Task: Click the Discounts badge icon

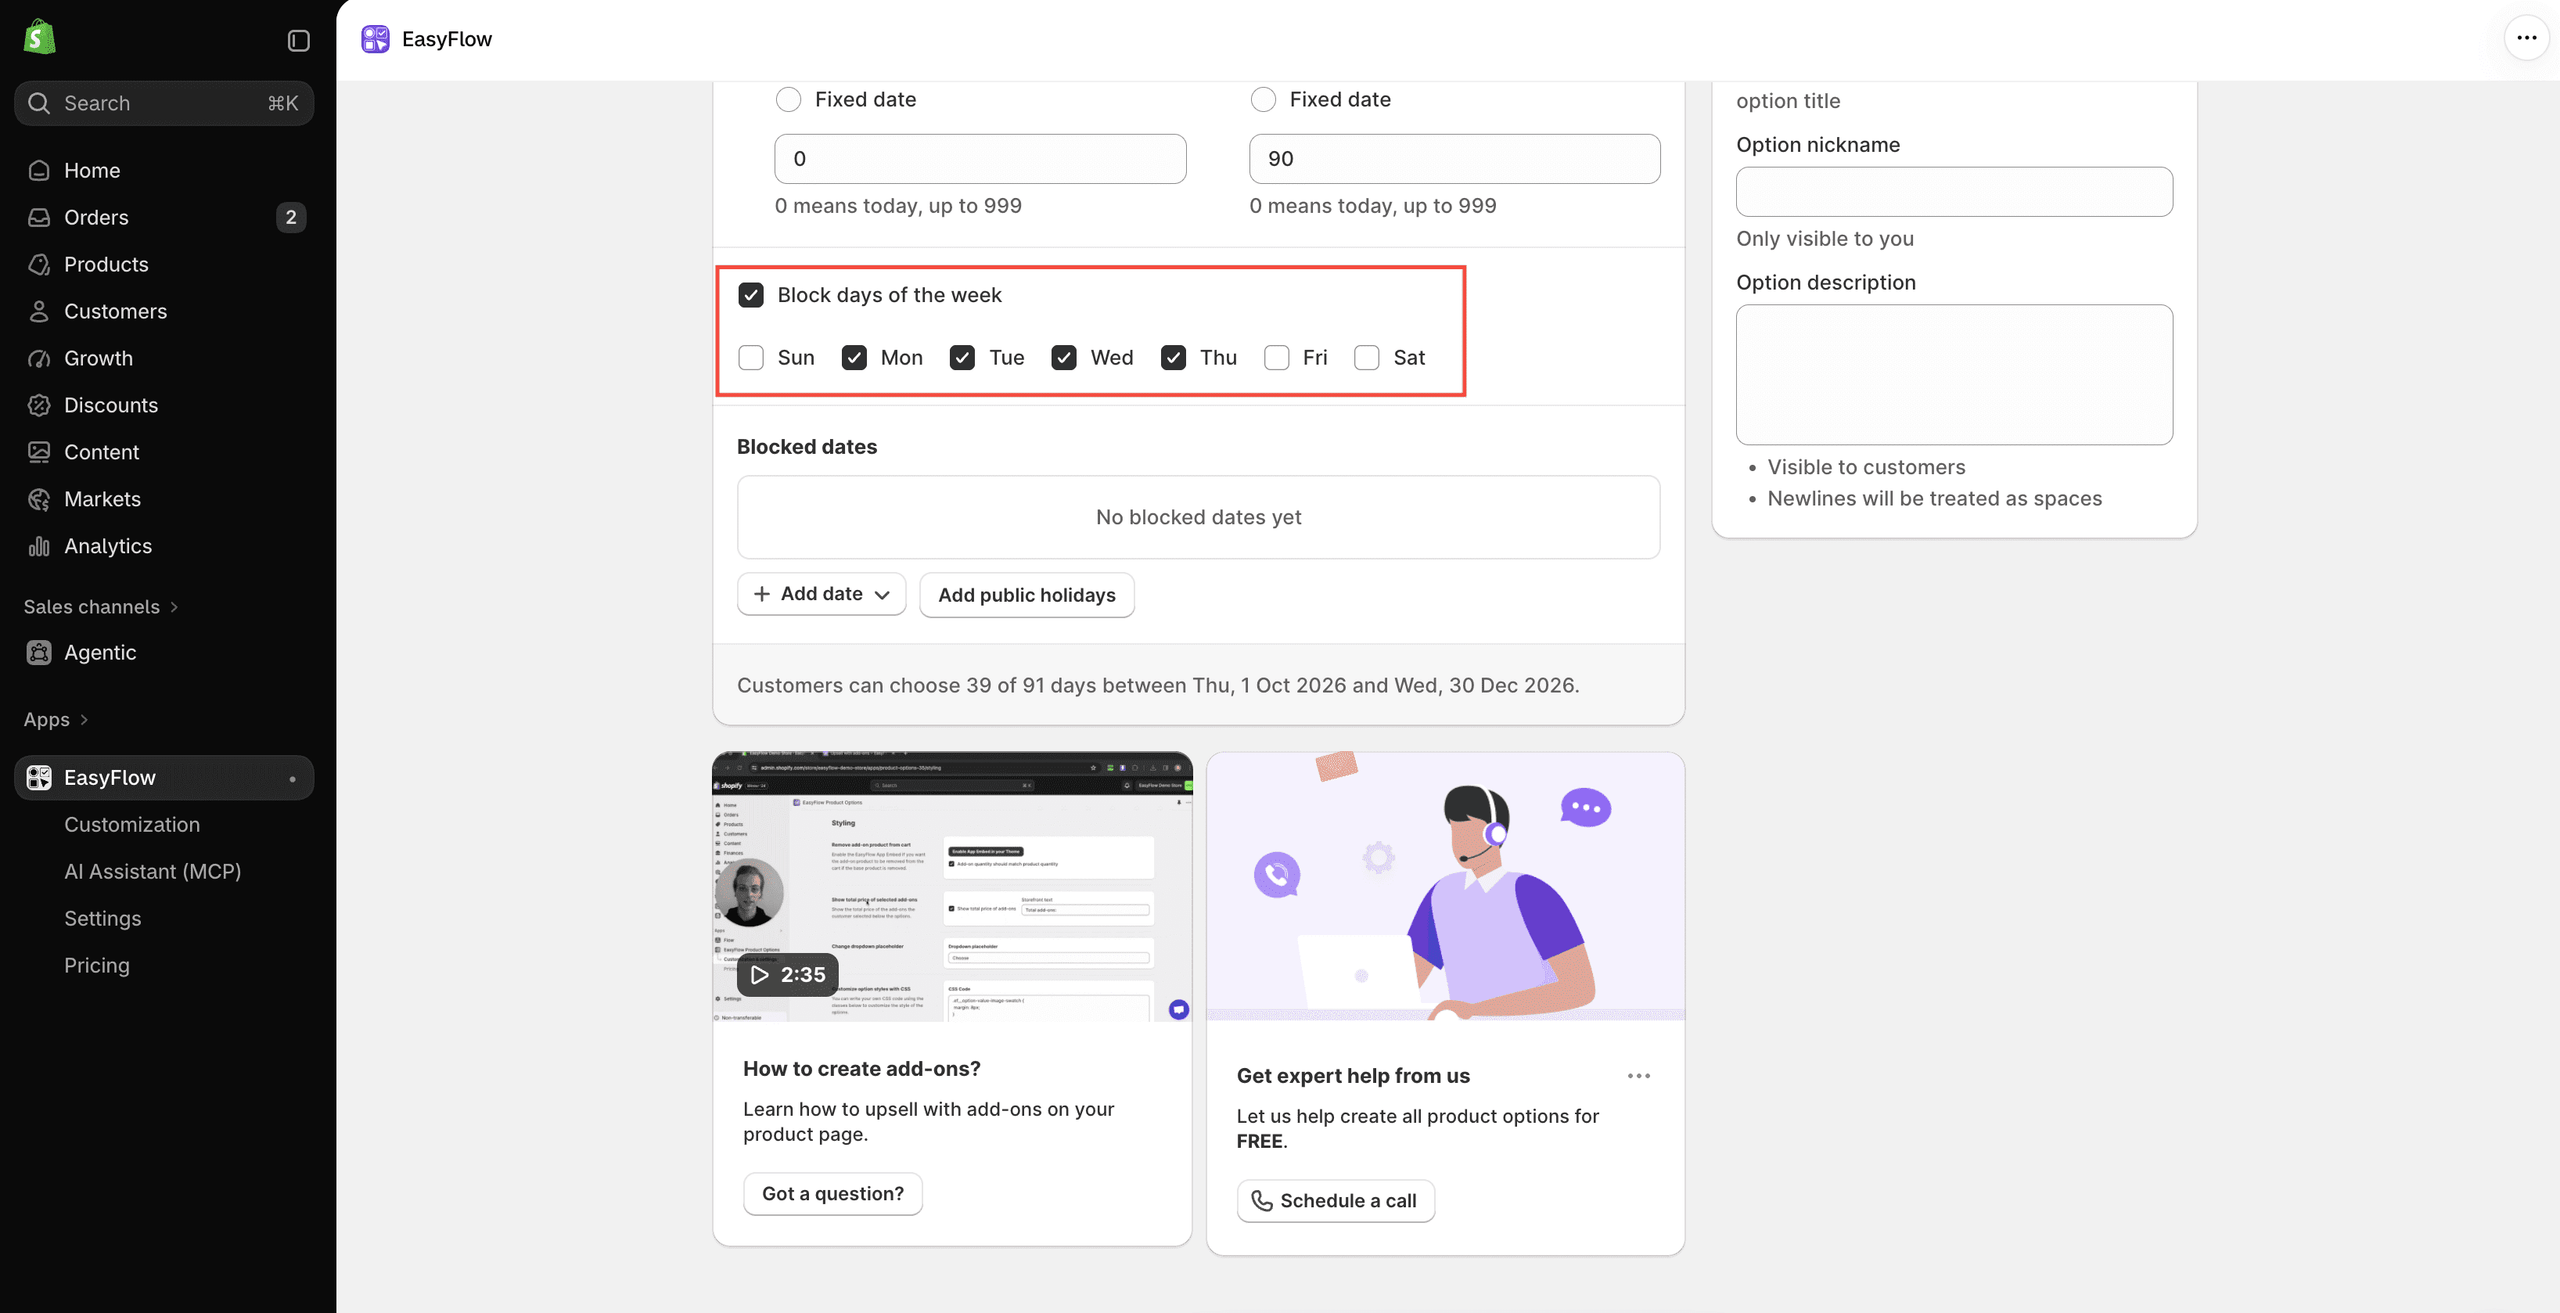Action: (39, 405)
